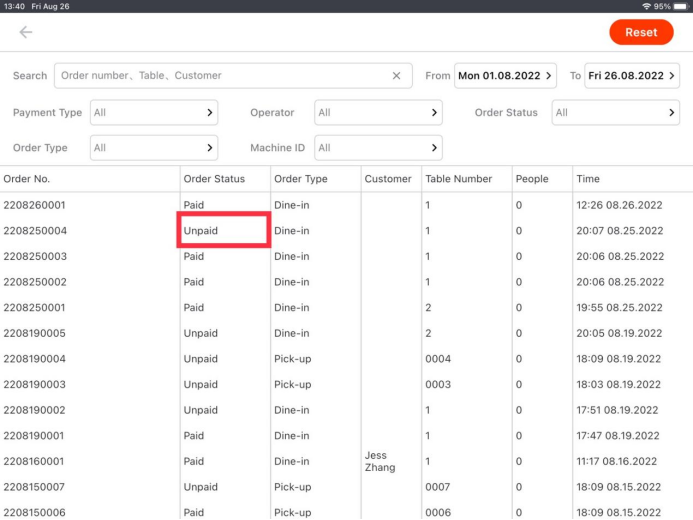Select the Jess Zhang customer cell
Image resolution: width=693 pixels, height=520 pixels.
tap(380, 461)
